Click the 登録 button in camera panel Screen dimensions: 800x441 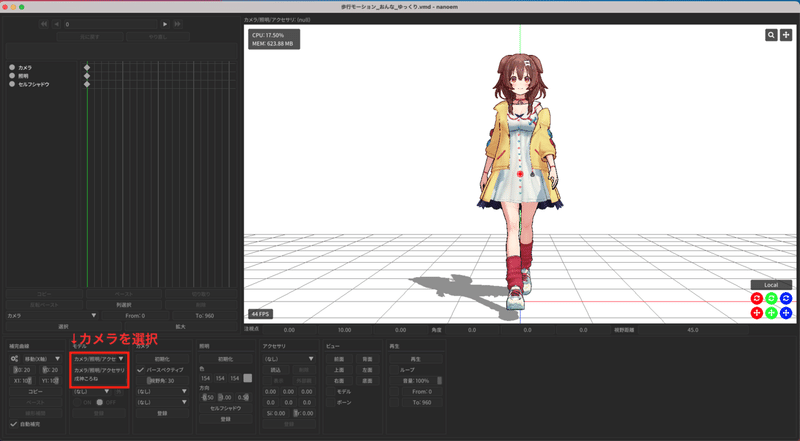[x=162, y=413]
